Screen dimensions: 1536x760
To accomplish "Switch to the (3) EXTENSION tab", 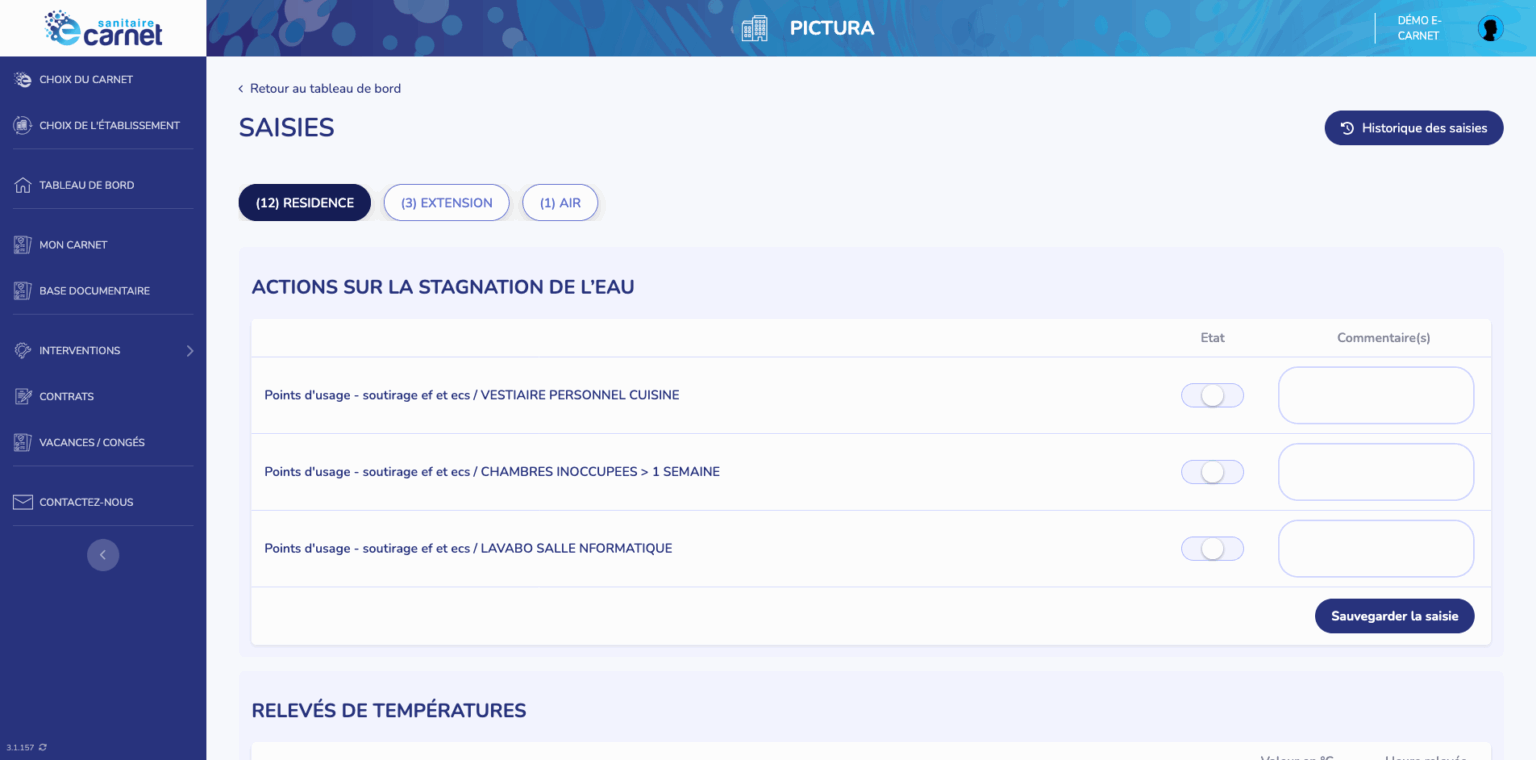I will pyautogui.click(x=447, y=203).
